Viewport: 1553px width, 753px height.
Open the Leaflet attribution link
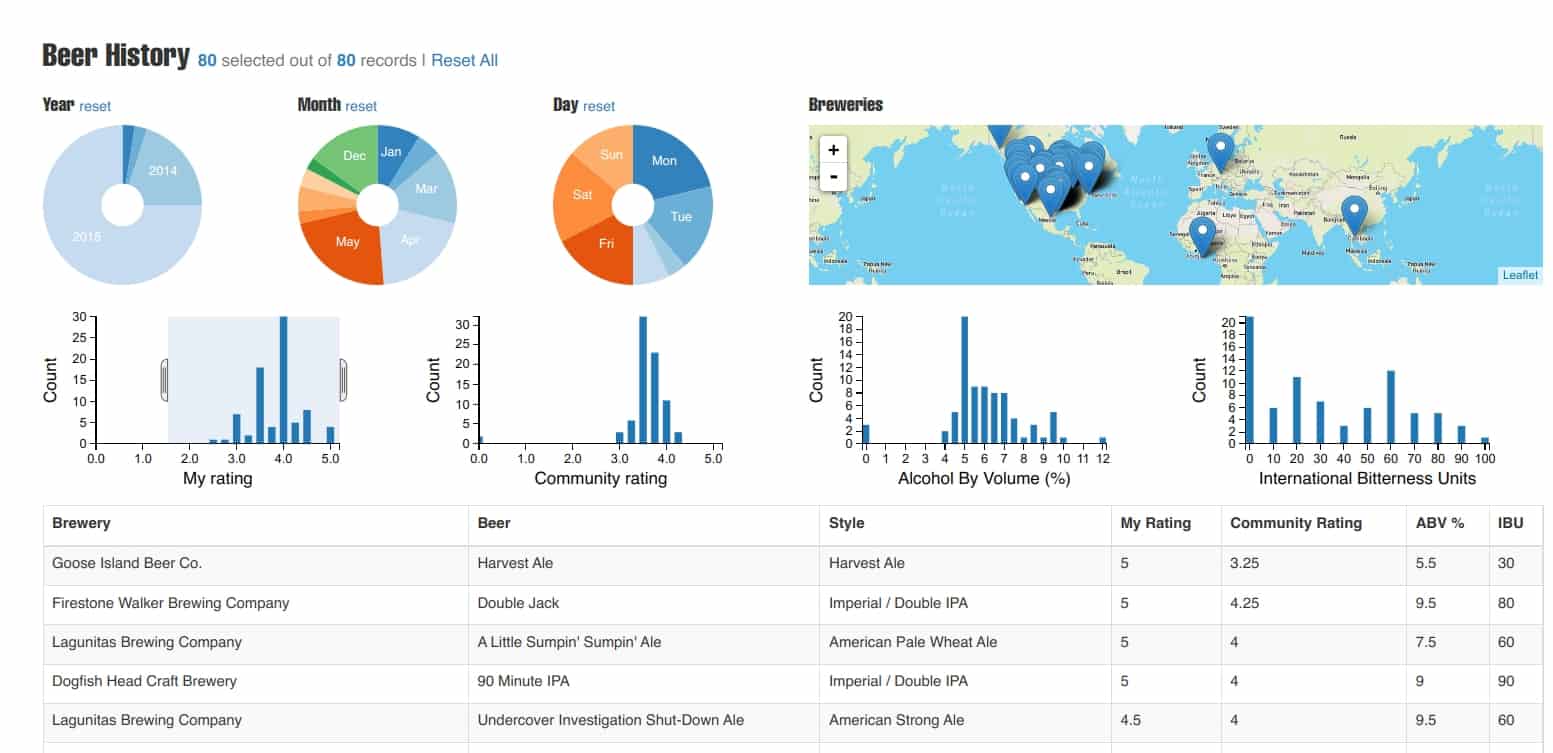tap(1518, 274)
